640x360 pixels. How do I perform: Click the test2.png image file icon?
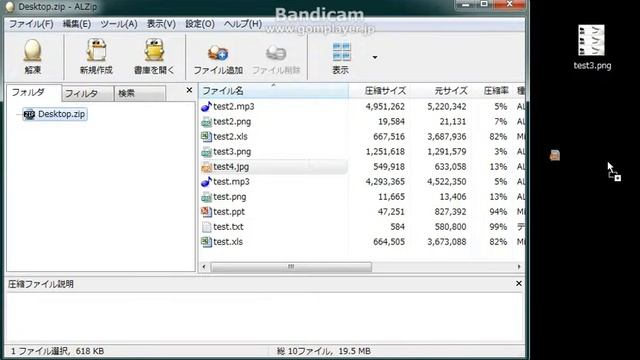pyautogui.click(x=207, y=122)
